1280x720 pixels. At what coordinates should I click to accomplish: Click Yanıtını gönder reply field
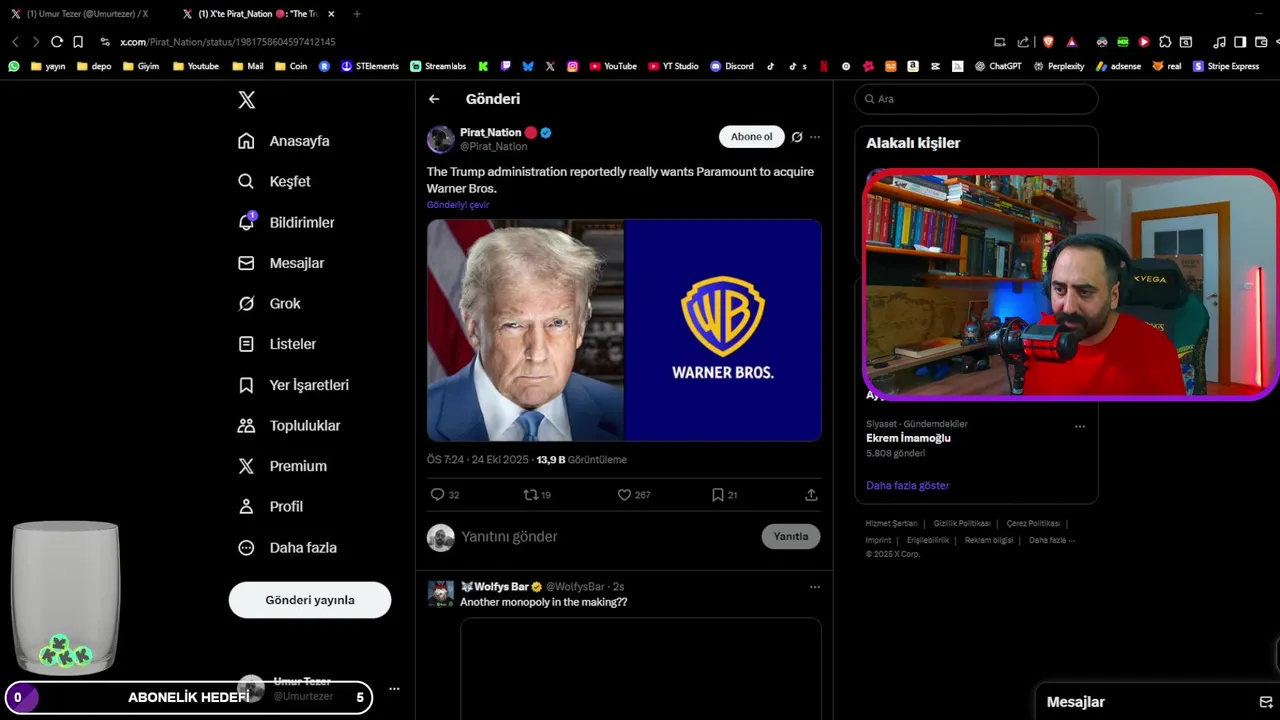605,537
